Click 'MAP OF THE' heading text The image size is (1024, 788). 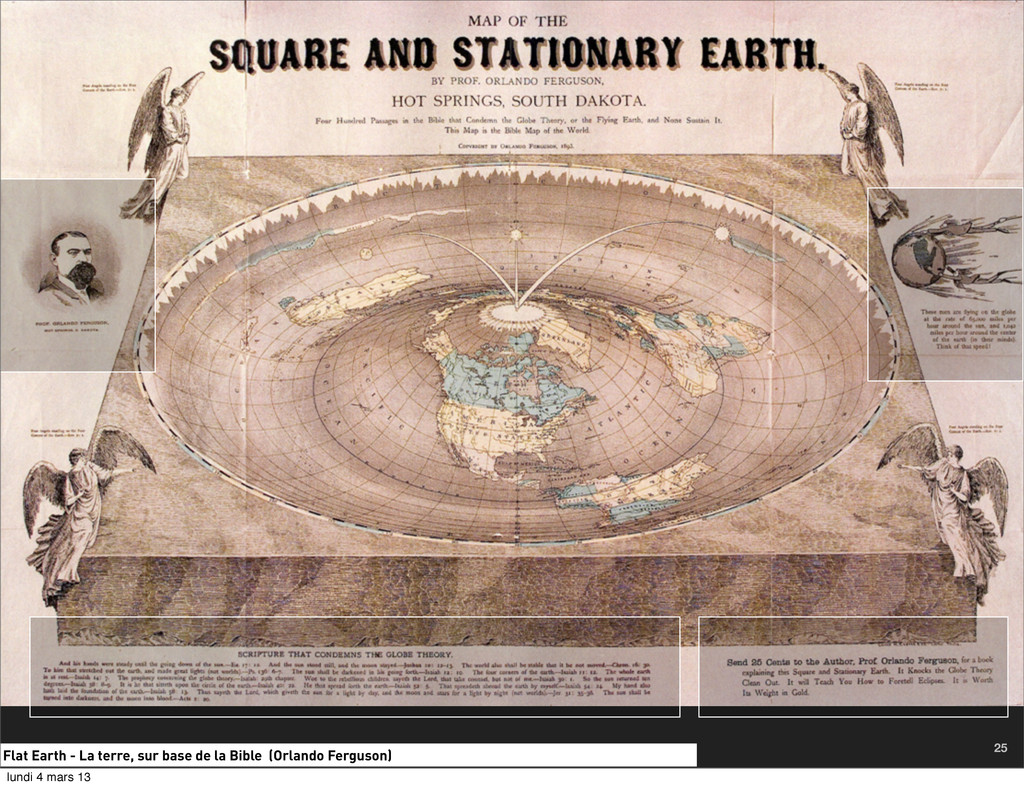(517, 21)
